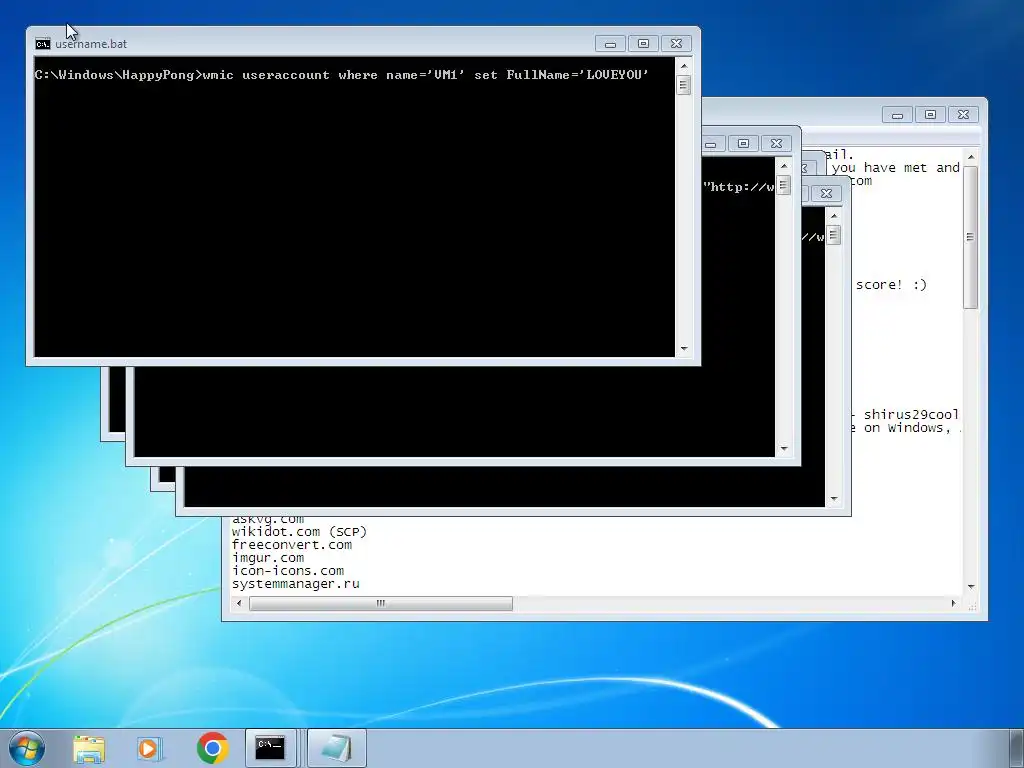This screenshot has width=1024, height=768.
Task: Click the wmic command line in username.bat
Action: (342, 75)
